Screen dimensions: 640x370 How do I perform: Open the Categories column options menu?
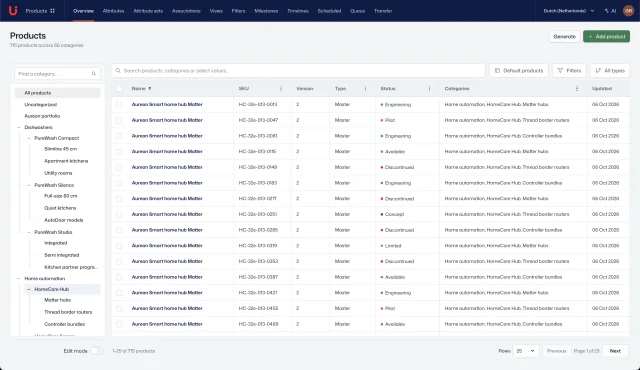577,89
